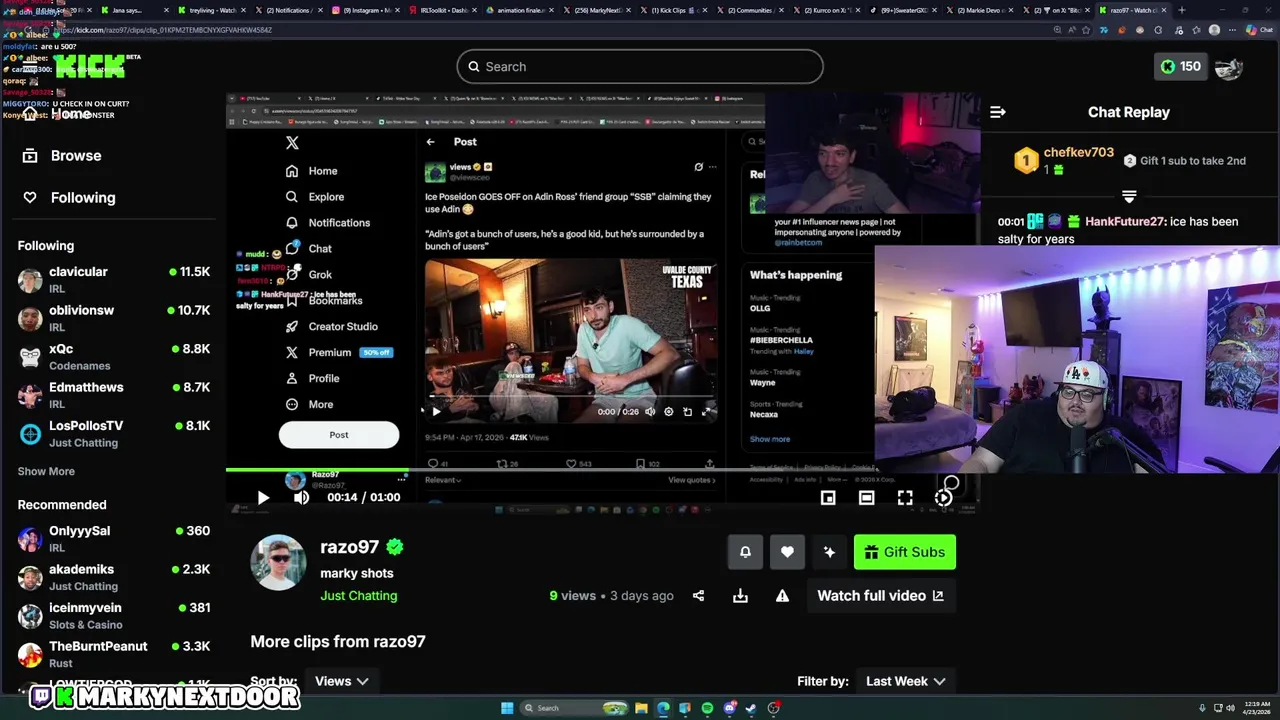Open clavicular channel in Following list

pos(114,280)
